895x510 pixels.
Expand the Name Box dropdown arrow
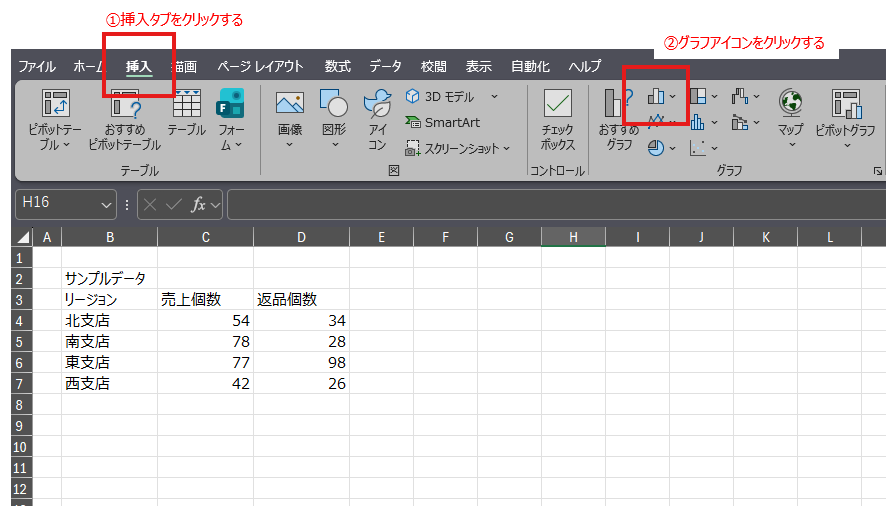click(x=108, y=204)
